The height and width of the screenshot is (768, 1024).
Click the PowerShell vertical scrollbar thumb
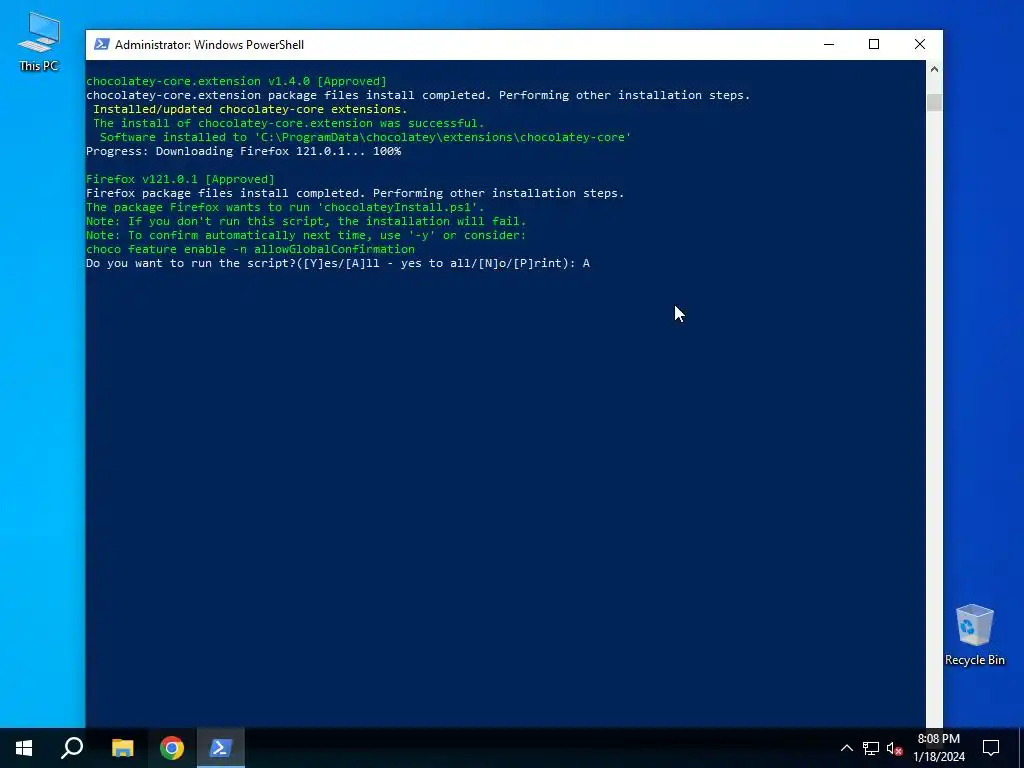pos(934,103)
